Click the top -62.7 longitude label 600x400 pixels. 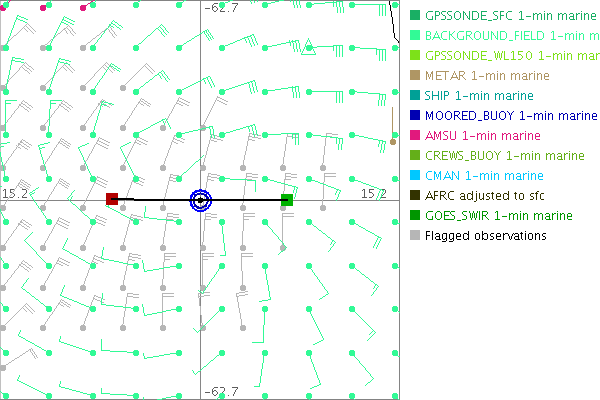221,8
